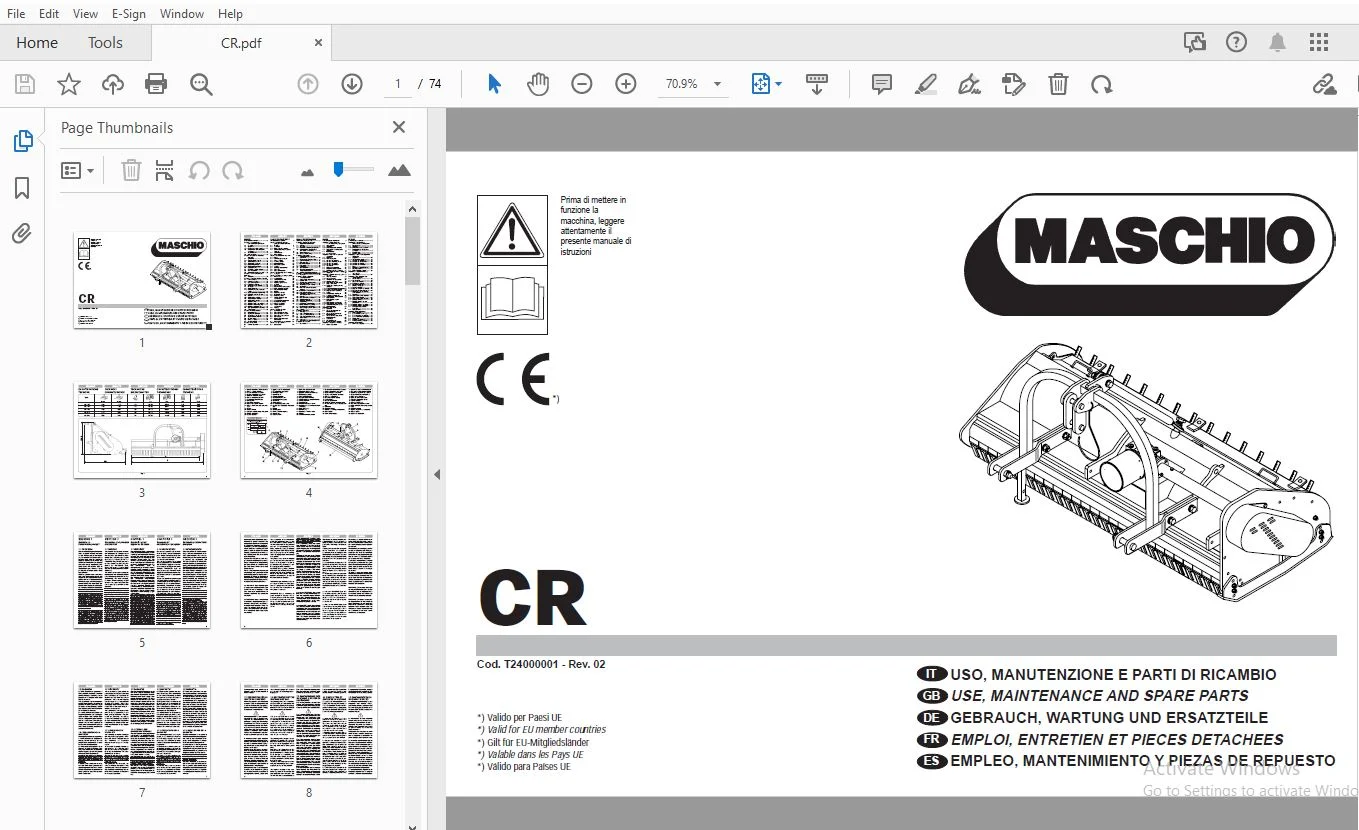Activate the hand pan tool
This screenshot has height=830, width=1359.
click(x=538, y=85)
